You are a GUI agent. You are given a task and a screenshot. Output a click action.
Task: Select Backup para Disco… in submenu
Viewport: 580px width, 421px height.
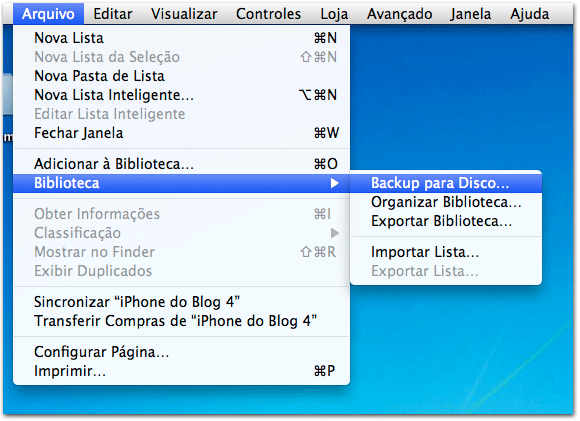(446, 183)
